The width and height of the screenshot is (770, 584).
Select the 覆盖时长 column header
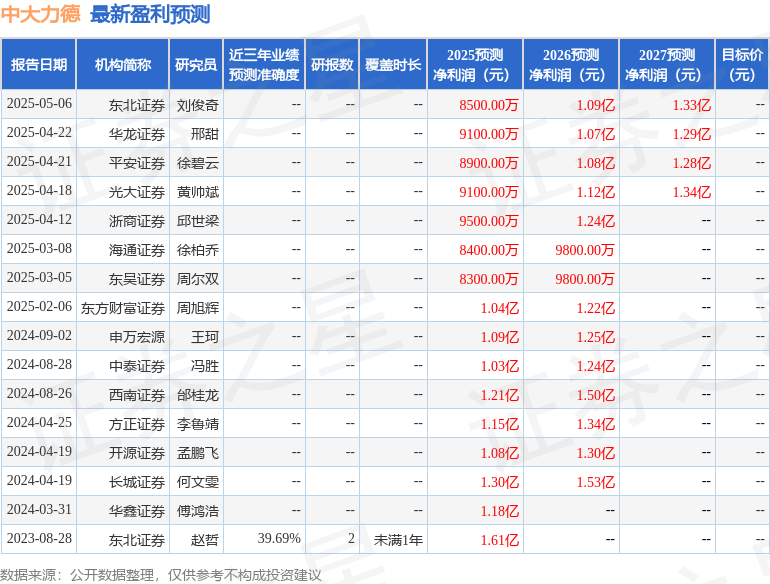pos(393,64)
